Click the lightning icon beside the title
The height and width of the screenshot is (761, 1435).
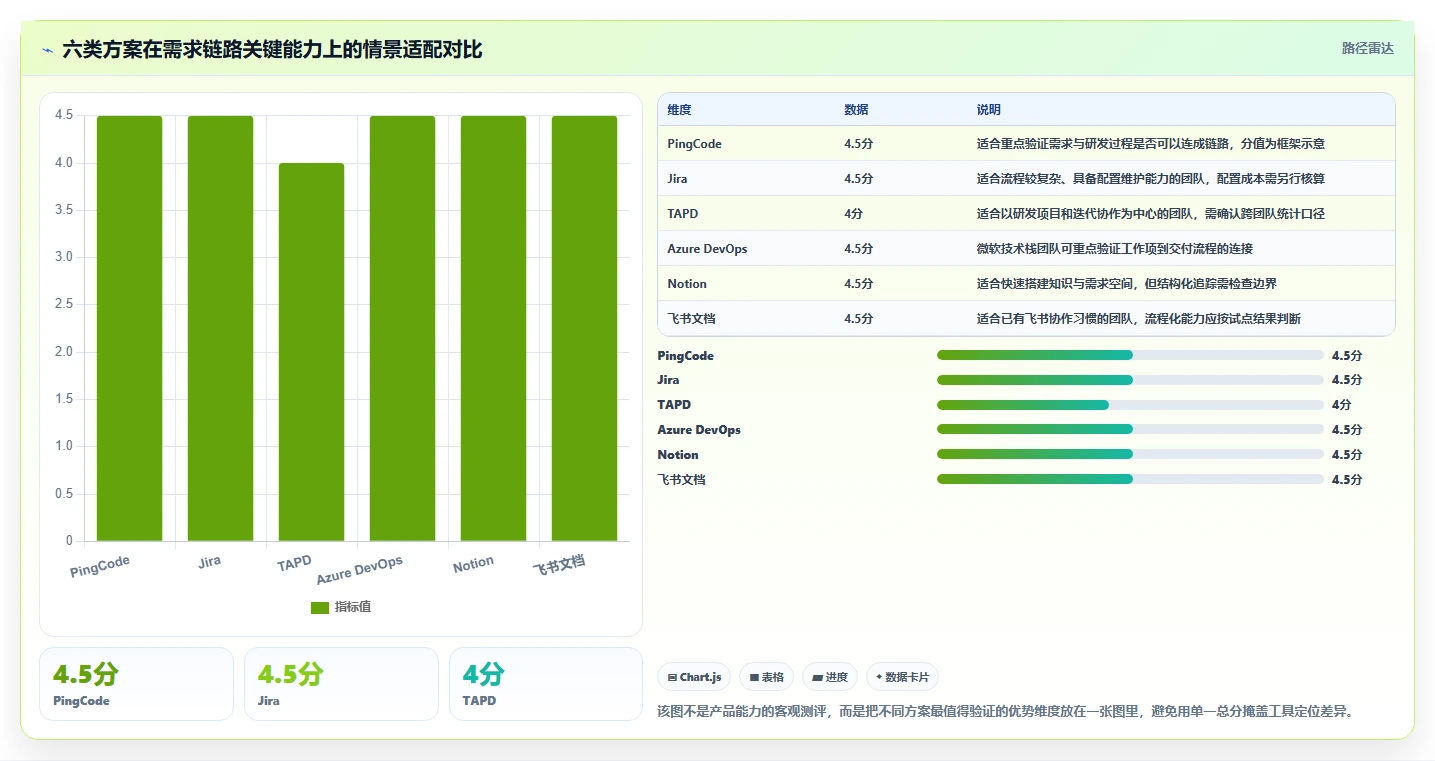click(48, 49)
